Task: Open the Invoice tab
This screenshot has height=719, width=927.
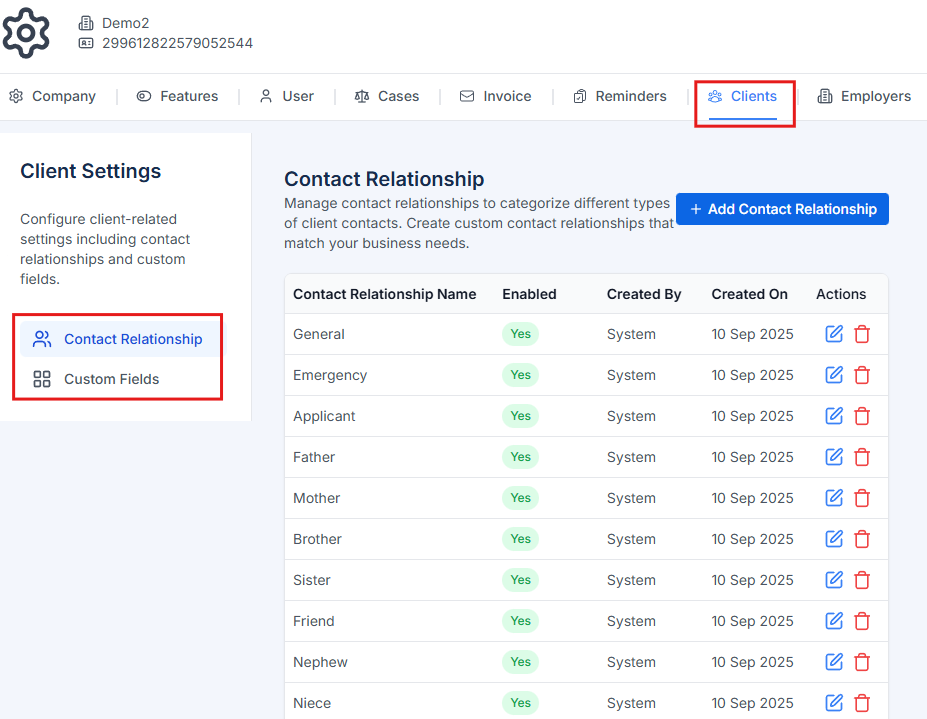Action: (x=495, y=96)
